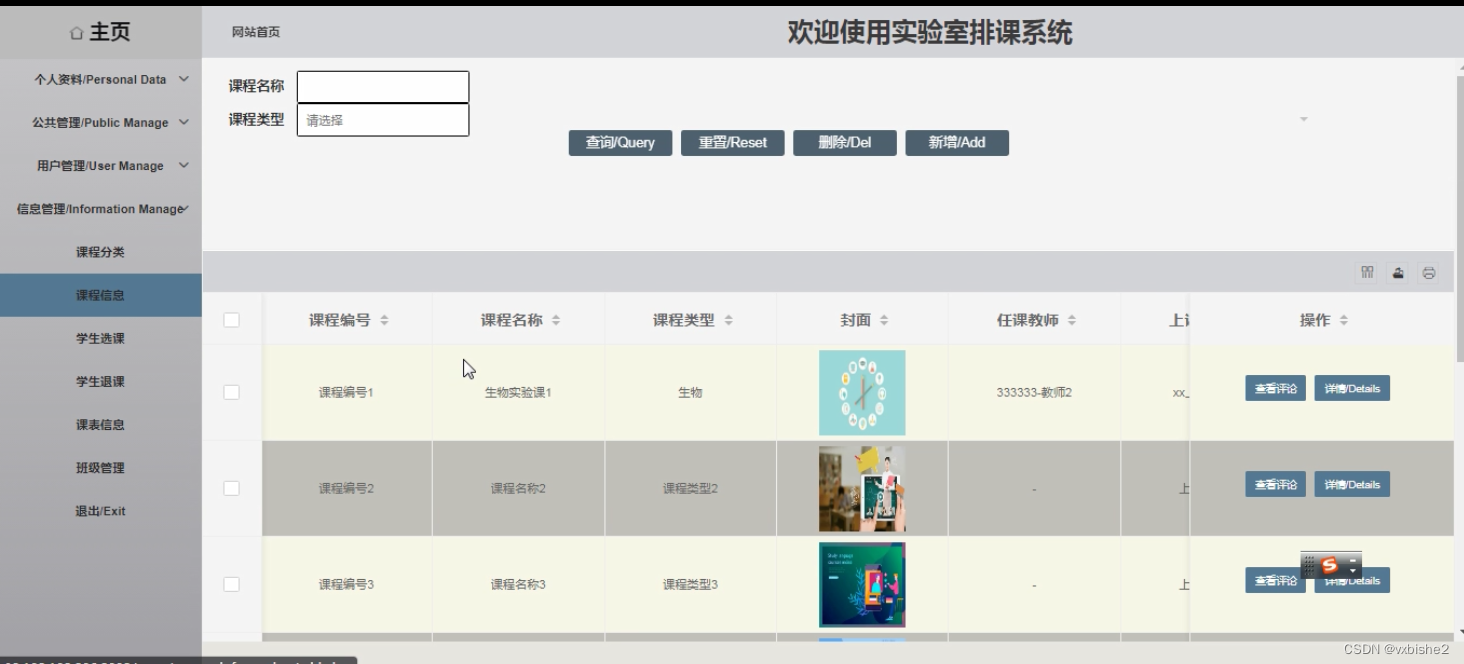Toggle the select-all header checkbox
The width and height of the screenshot is (1464, 664).
(x=231, y=320)
